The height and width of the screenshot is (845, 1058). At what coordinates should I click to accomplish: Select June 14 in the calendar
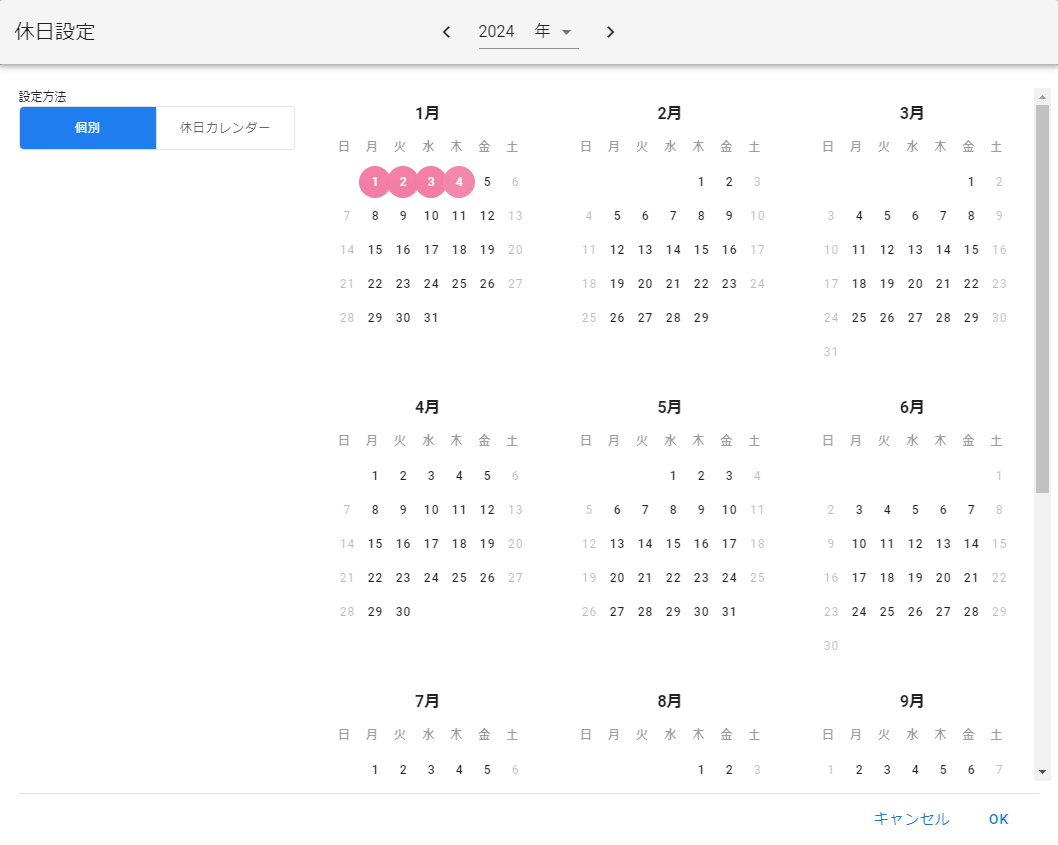(x=971, y=544)
